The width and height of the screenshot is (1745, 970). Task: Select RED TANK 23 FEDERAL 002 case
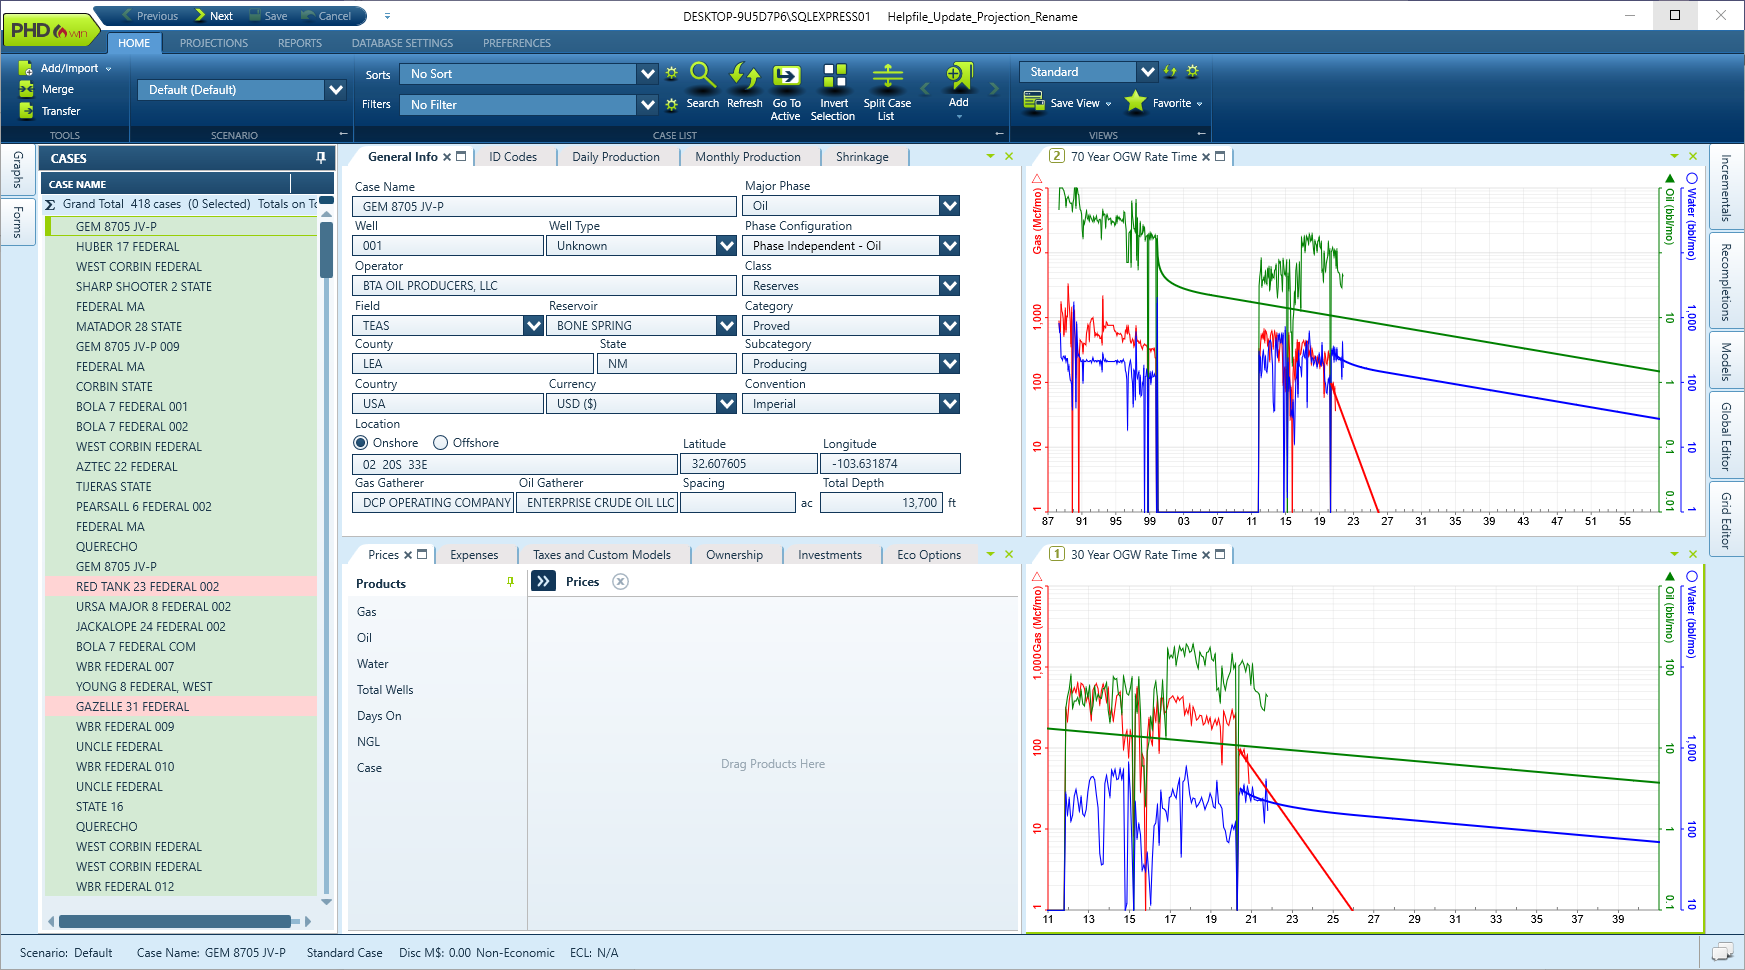click(147, 587)
